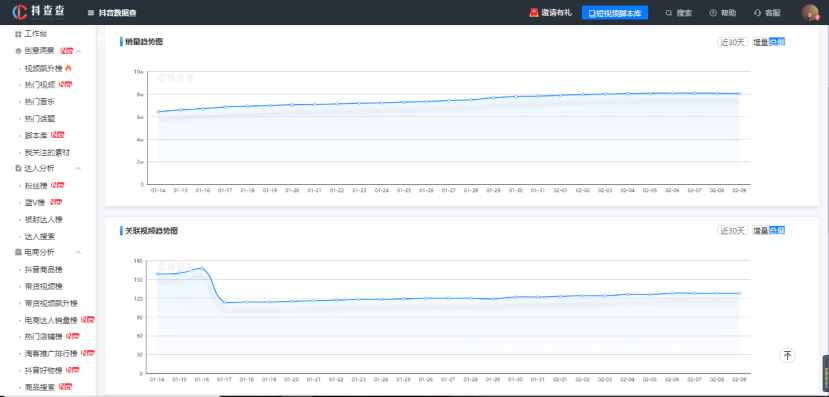Click the back-to-top arrow button
Image resolution: width=829 pixels, height=397 pixels.
pyautogui.click(x=787, y=355)
